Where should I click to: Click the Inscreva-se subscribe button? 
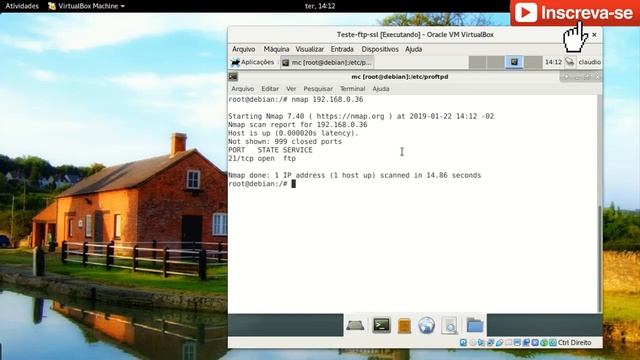(x=575, y=13)
